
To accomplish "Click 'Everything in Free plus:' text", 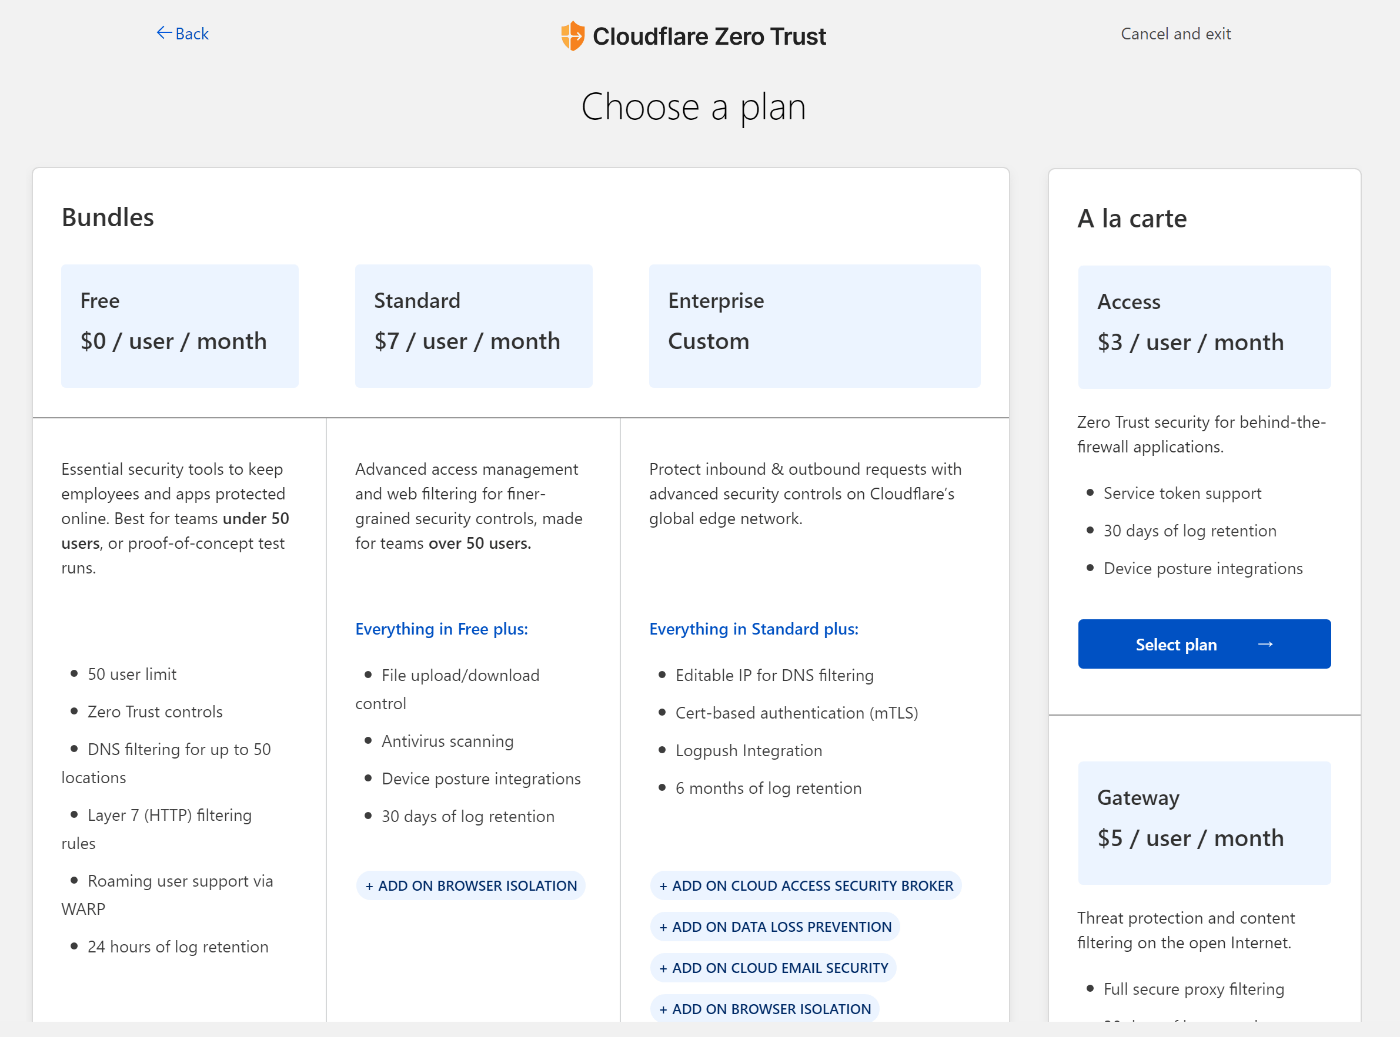I will point(442,629).
